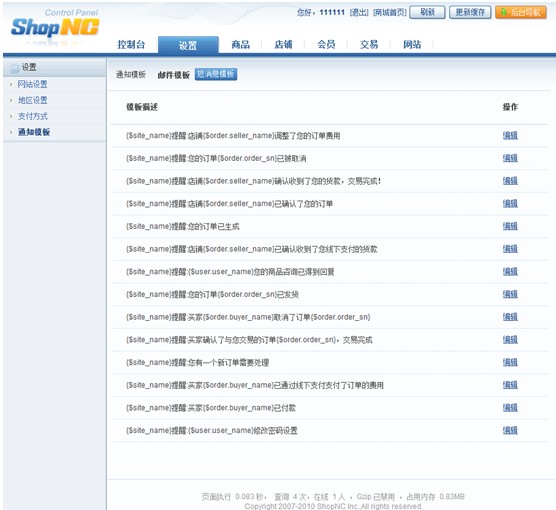
Task: Click the green arrow icon on 后台导航
Action: coord(504,12)
